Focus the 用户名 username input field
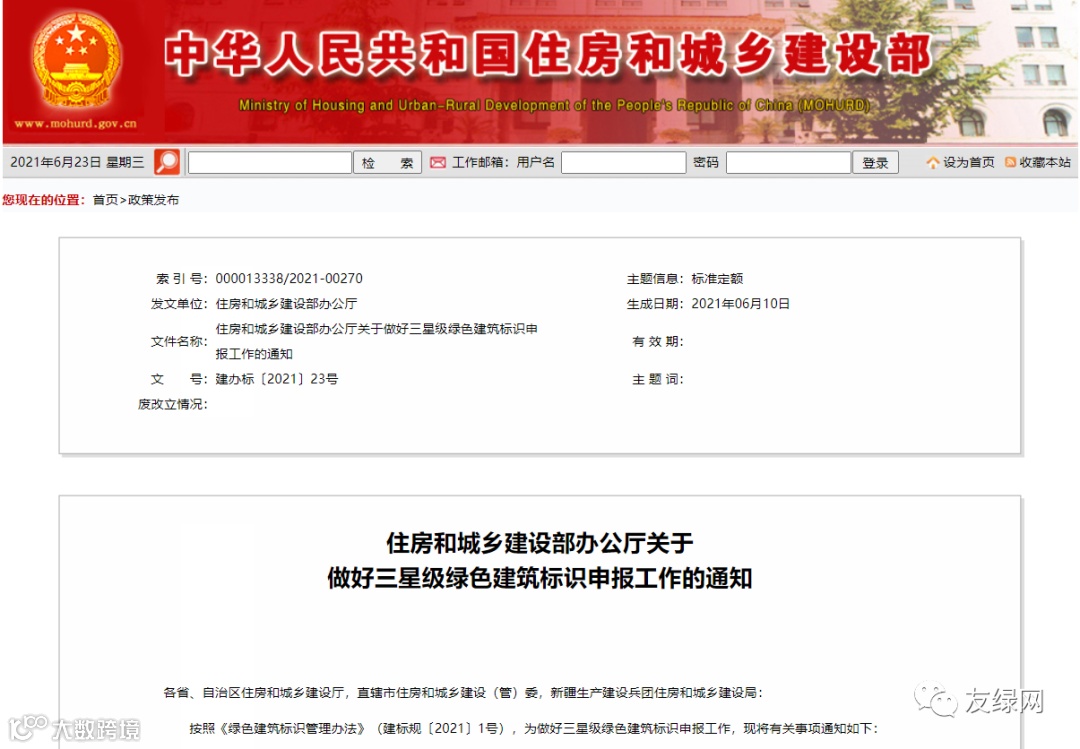Screen dimensions: 1080x749 623,163
